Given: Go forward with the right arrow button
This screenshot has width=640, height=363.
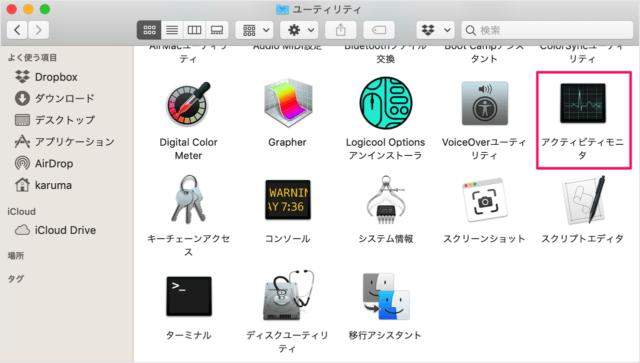Looking at the screenshot, I should (x=38, y=30).
